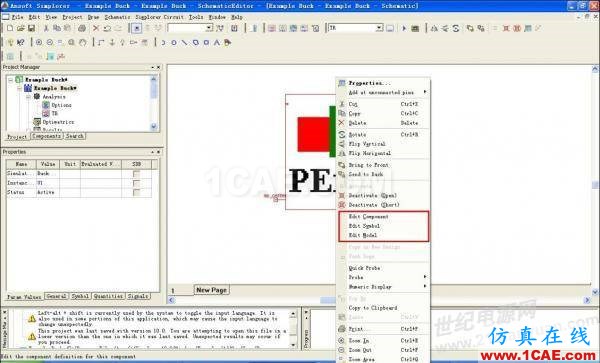Select the line drawing tool icon

[x=184, y=42]
